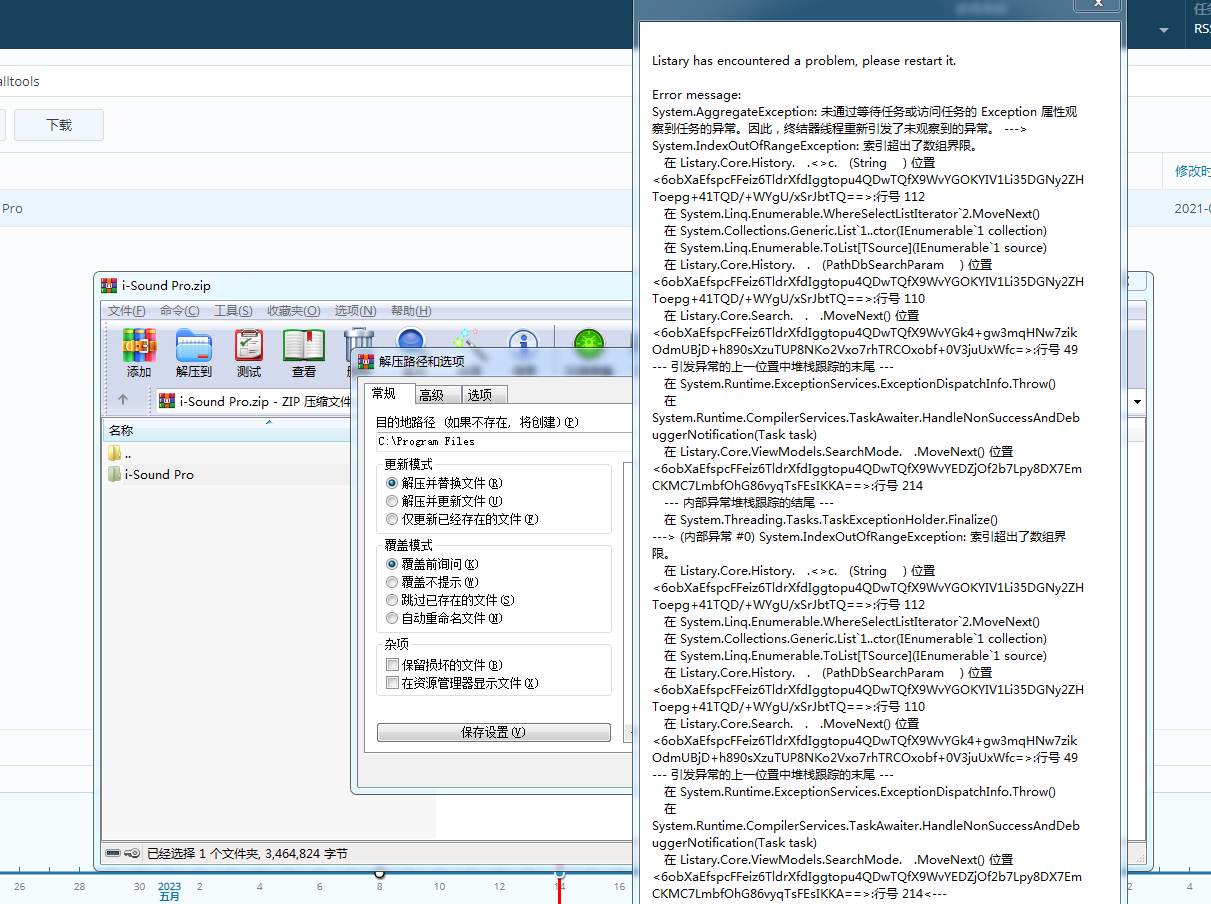1211x904 pixels.
Task: Open the 文件(F) menu
Action: (x=127, y=311)
